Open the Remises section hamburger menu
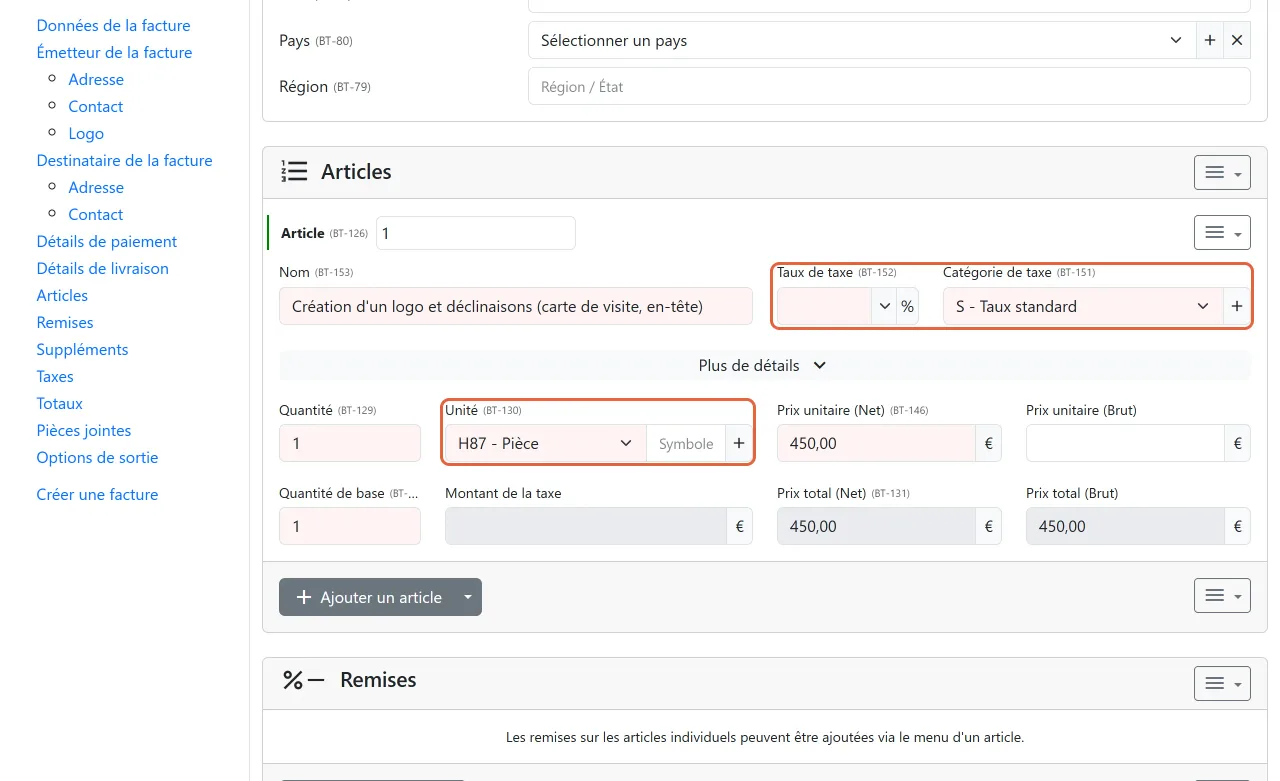Screen dimensions: 1280x781 (1222, 683)
